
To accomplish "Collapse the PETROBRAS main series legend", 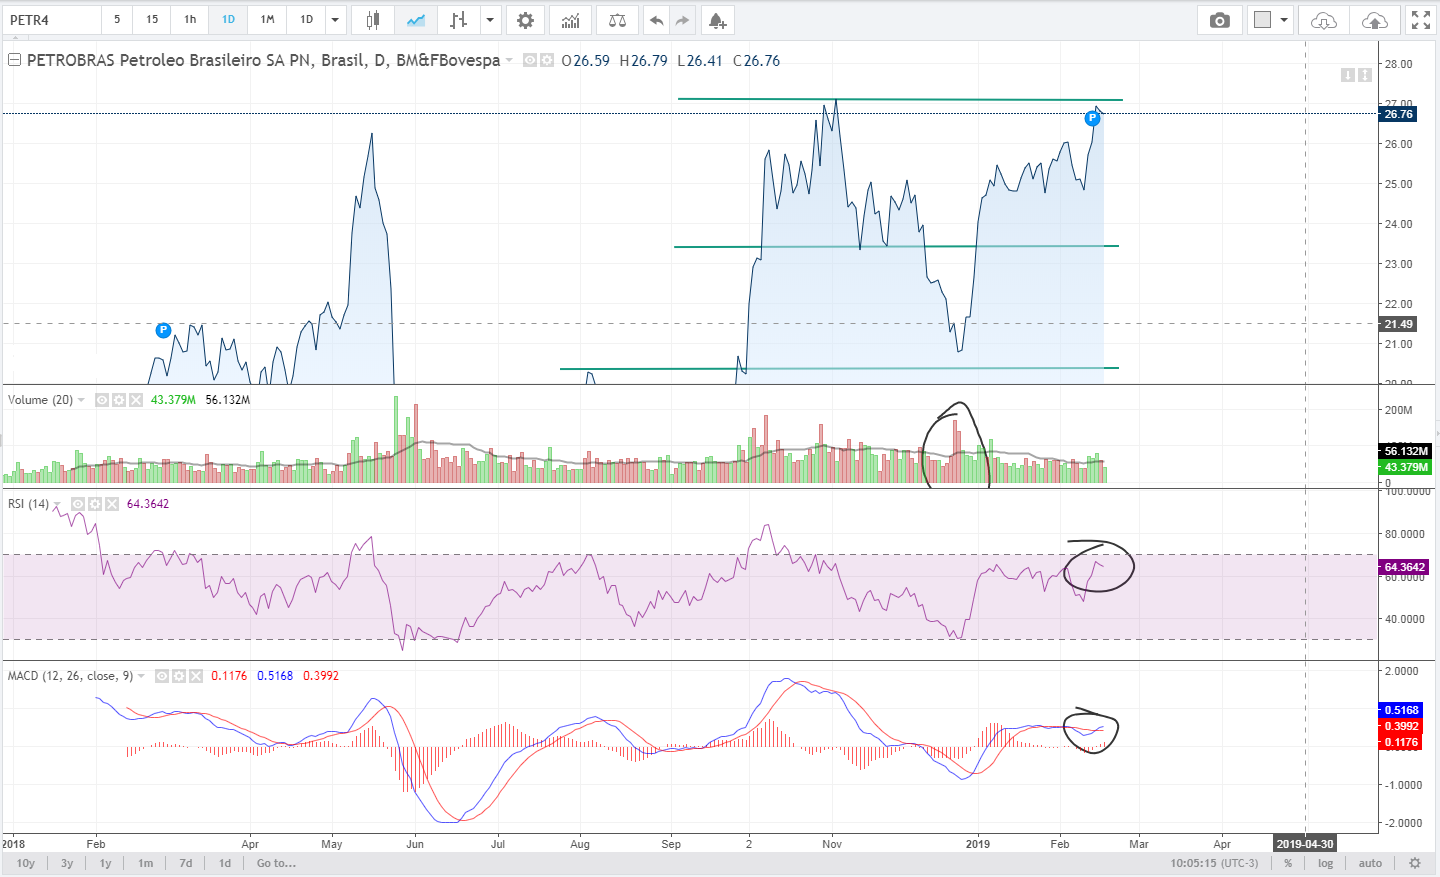I will (x=14, y=60).
